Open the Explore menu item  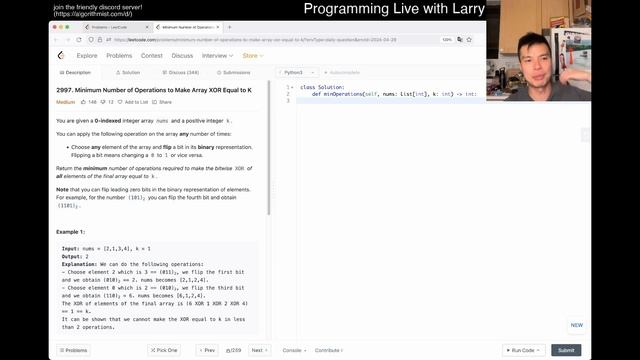[87, 56]
